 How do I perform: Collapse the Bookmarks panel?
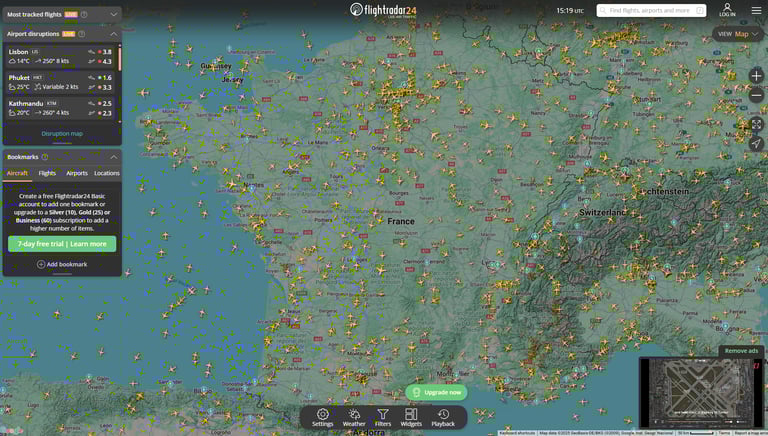pyautogui.click(x=114, y=157)
